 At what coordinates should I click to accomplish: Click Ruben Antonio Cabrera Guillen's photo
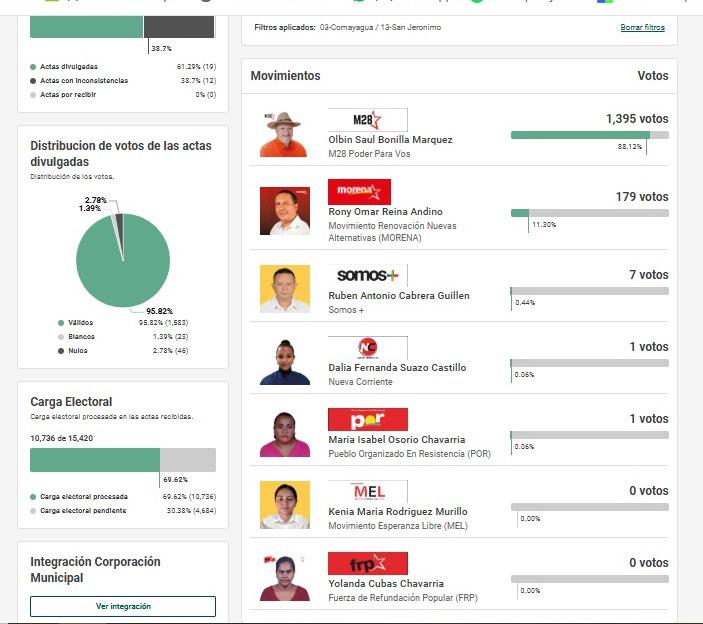(x=284, y=288)
